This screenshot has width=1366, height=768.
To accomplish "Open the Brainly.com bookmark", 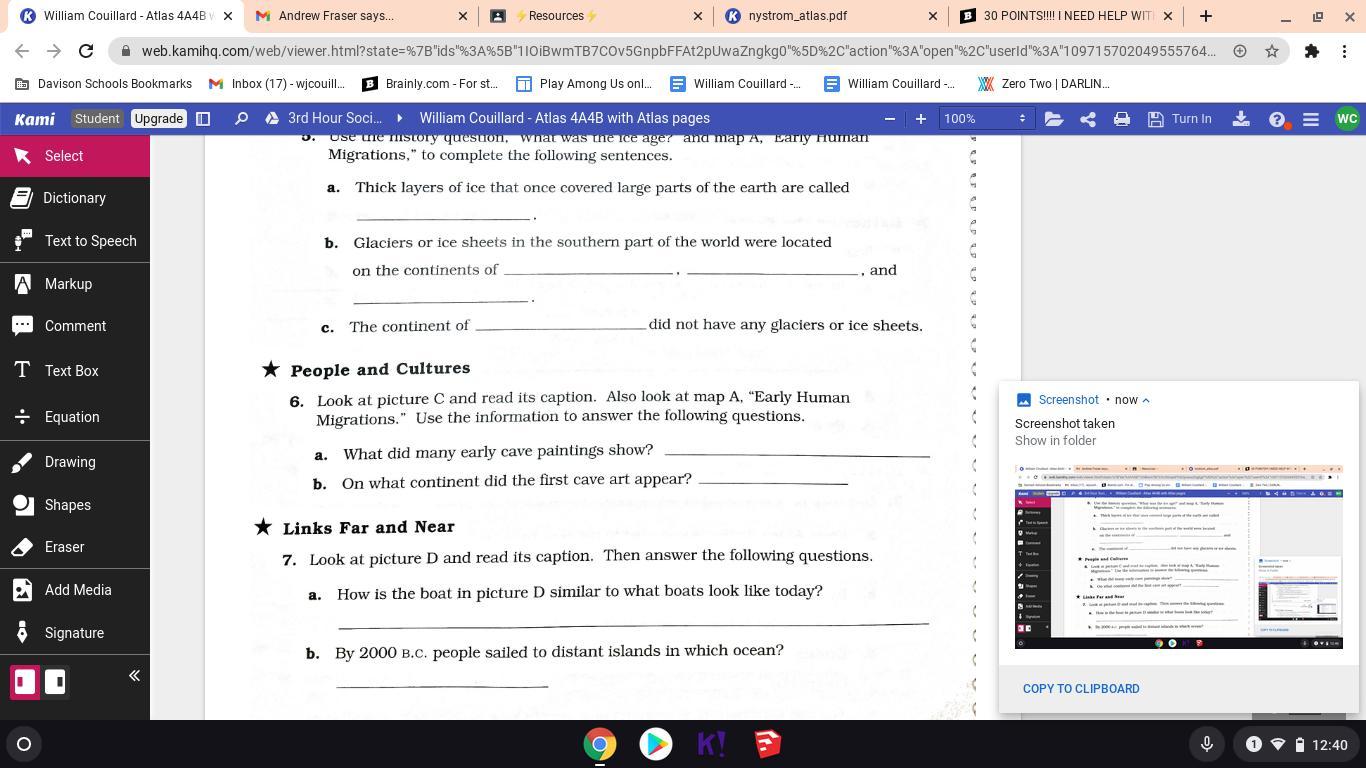I will 430,84.
